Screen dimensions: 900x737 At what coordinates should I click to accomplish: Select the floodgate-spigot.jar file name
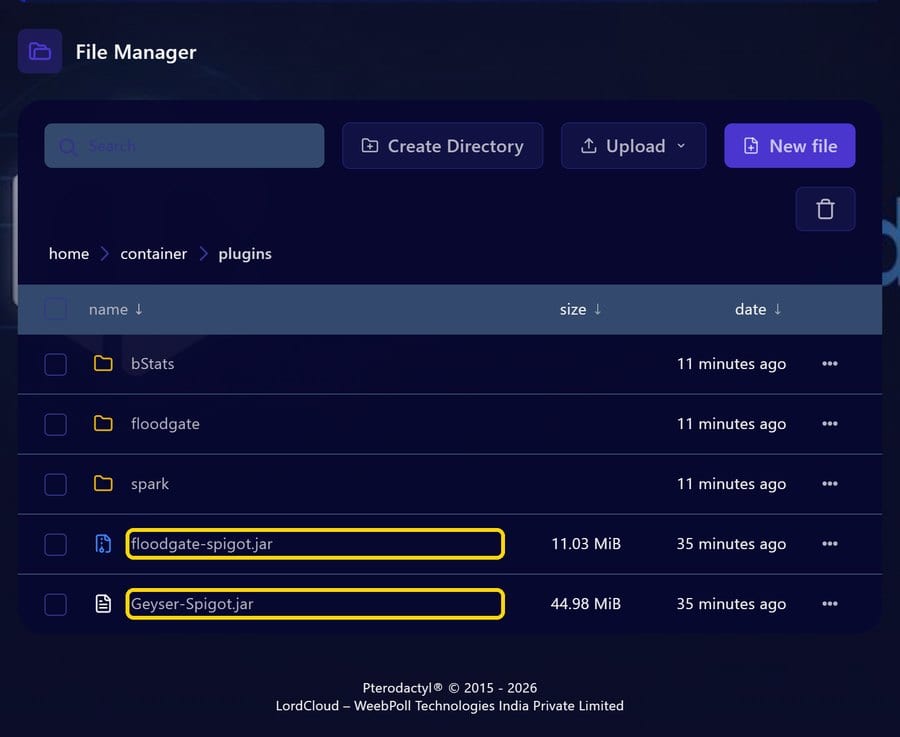(201, 544)
